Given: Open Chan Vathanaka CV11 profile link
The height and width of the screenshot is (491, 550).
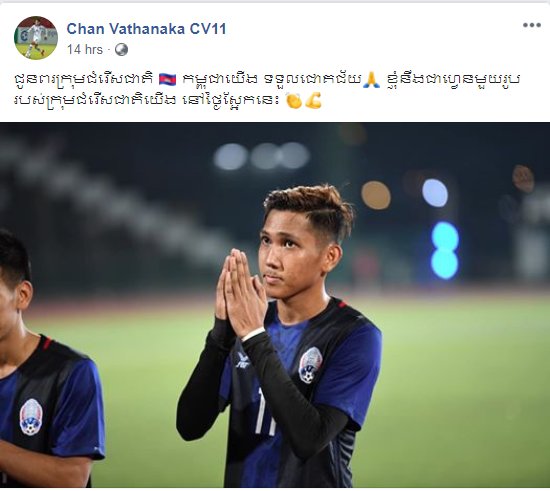Looking at the screenshot, I should pyautogui.click(x=146, y=29).
